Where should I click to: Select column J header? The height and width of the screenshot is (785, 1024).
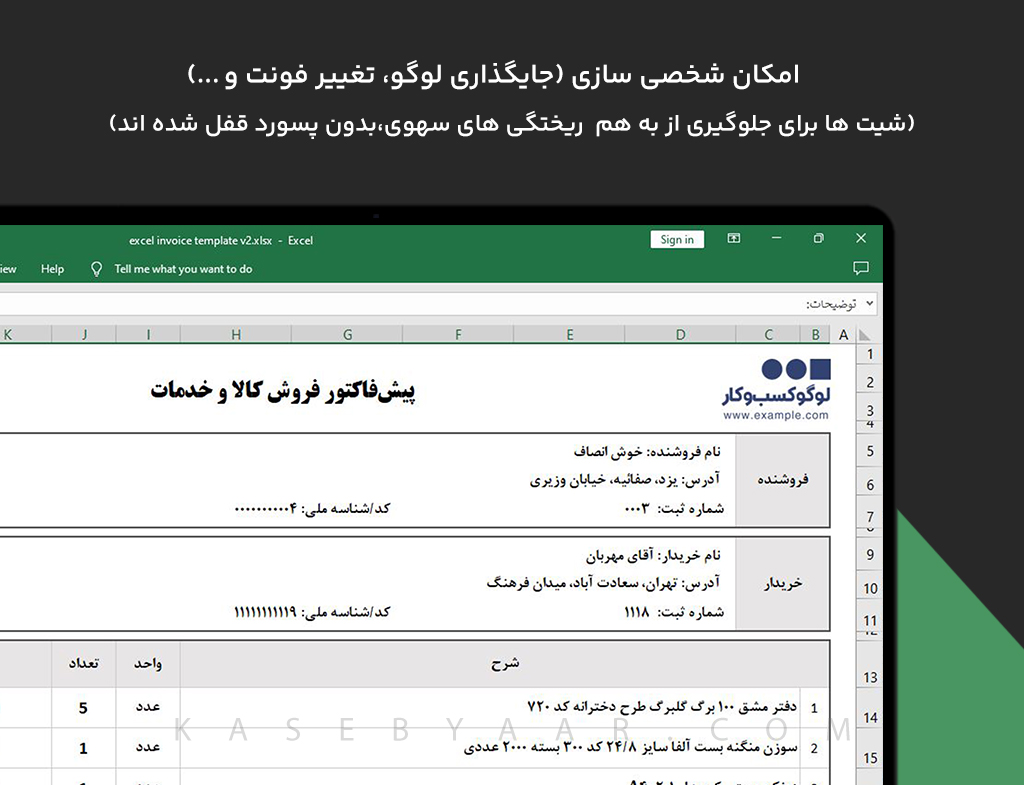tap(84, 335)
